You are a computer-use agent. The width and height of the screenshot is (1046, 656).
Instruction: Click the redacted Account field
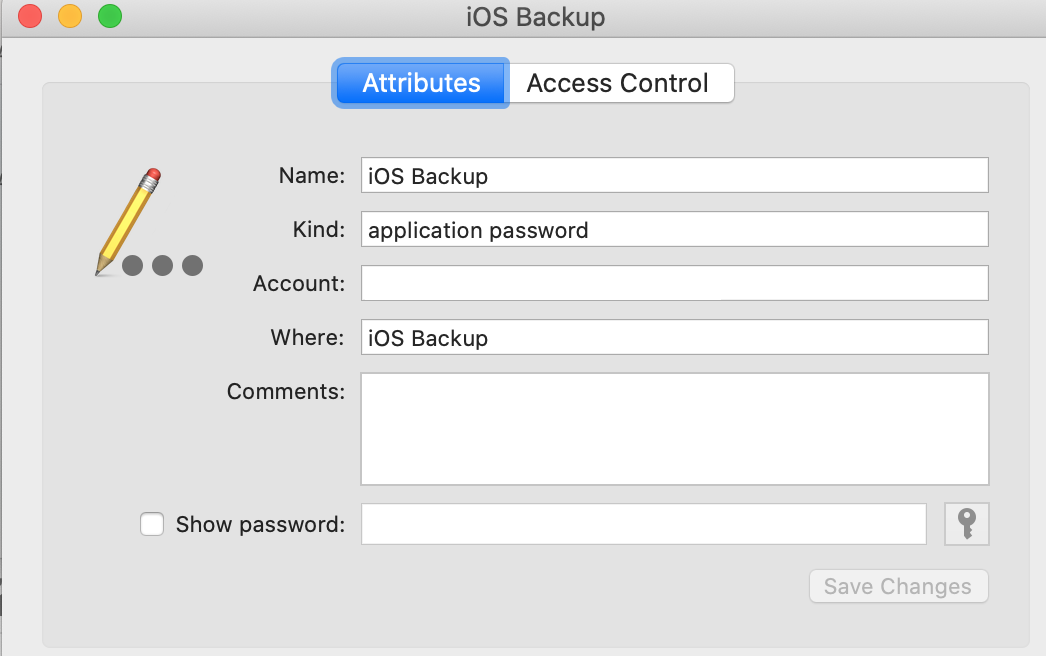coord(674,283)
